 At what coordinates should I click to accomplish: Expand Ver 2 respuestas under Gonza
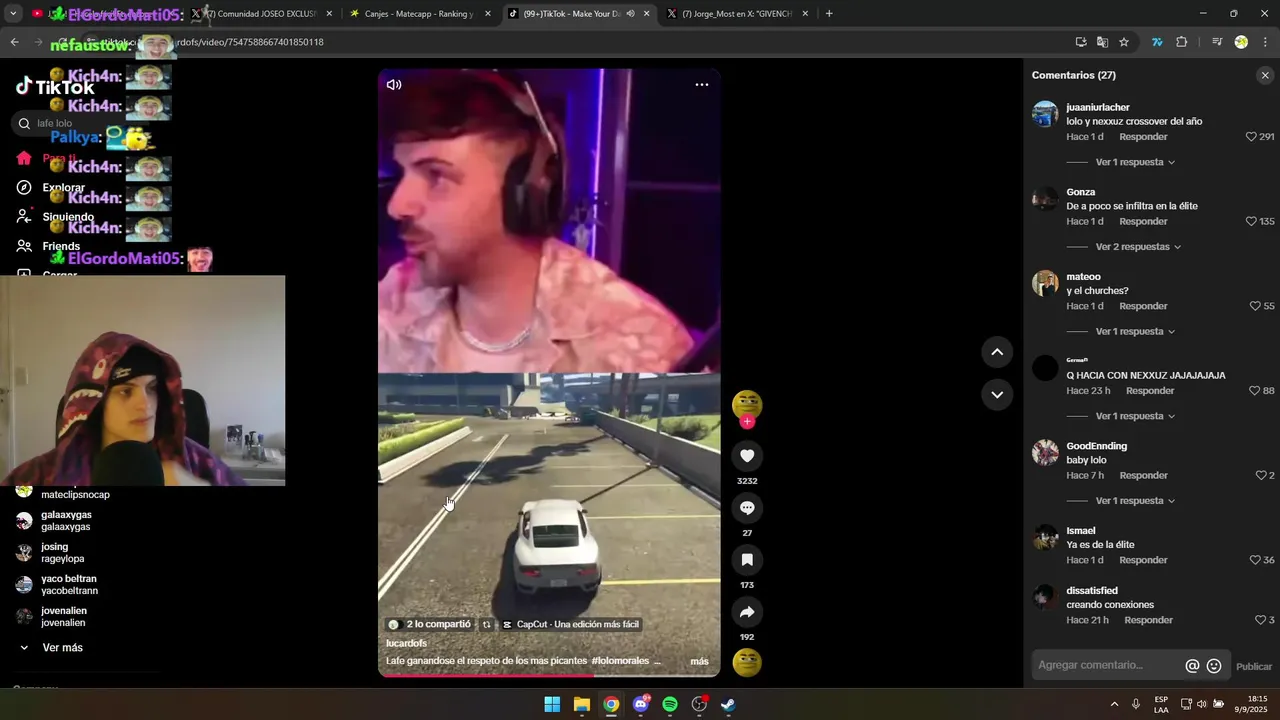(1138, 247)
